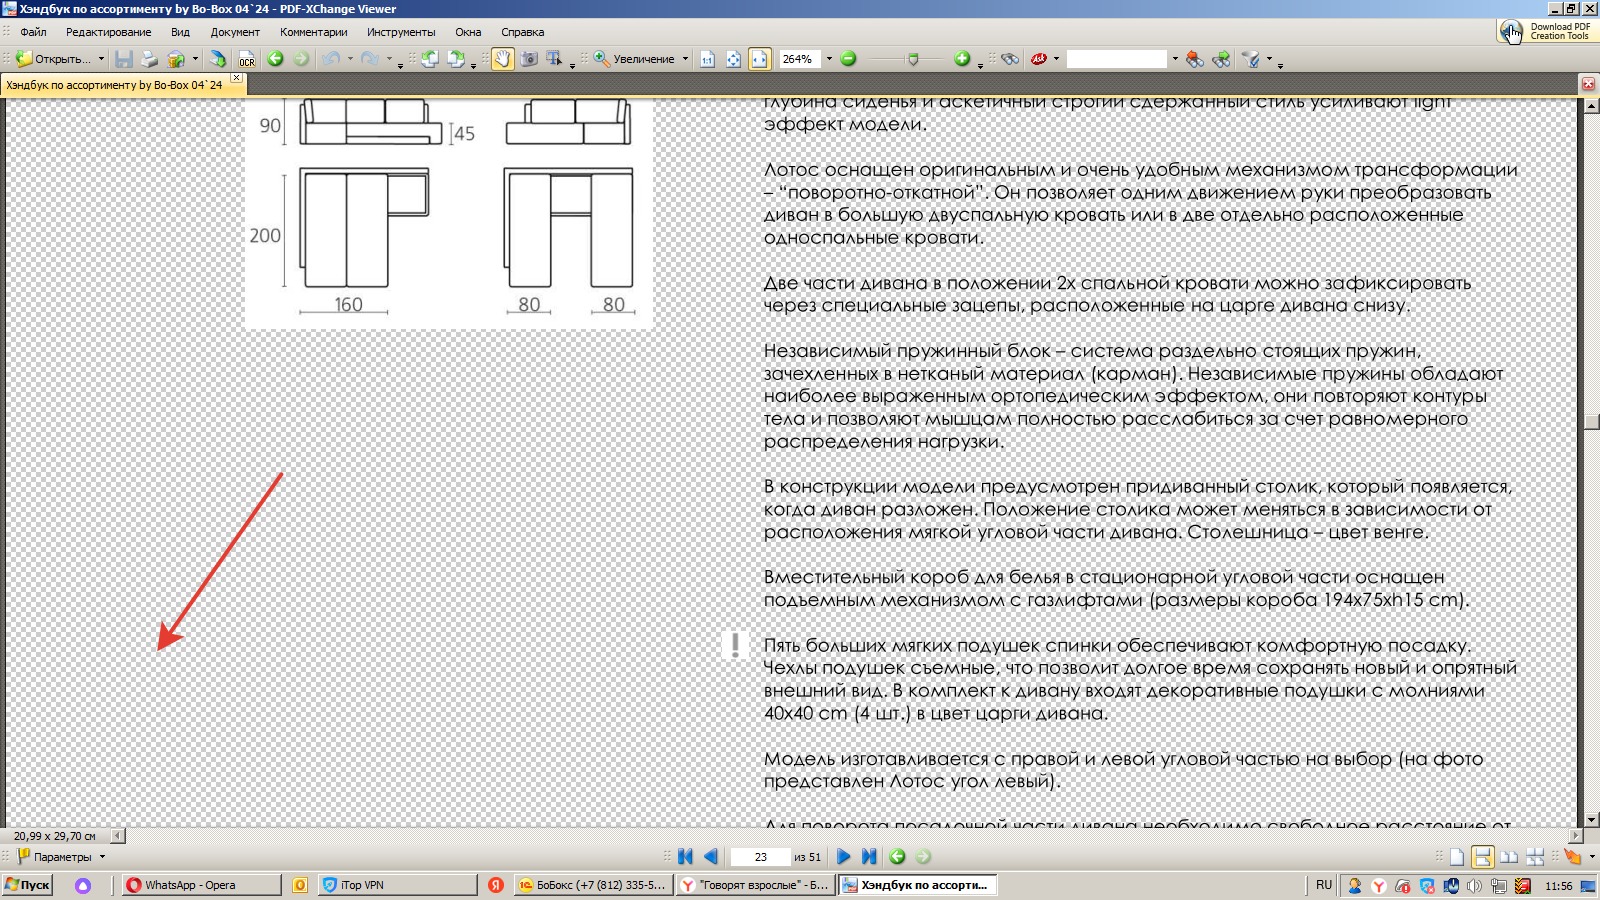This screenshot has height=900, width=1600.
Task: Open the Комментарии menu
Action: (x=314, y=32)
